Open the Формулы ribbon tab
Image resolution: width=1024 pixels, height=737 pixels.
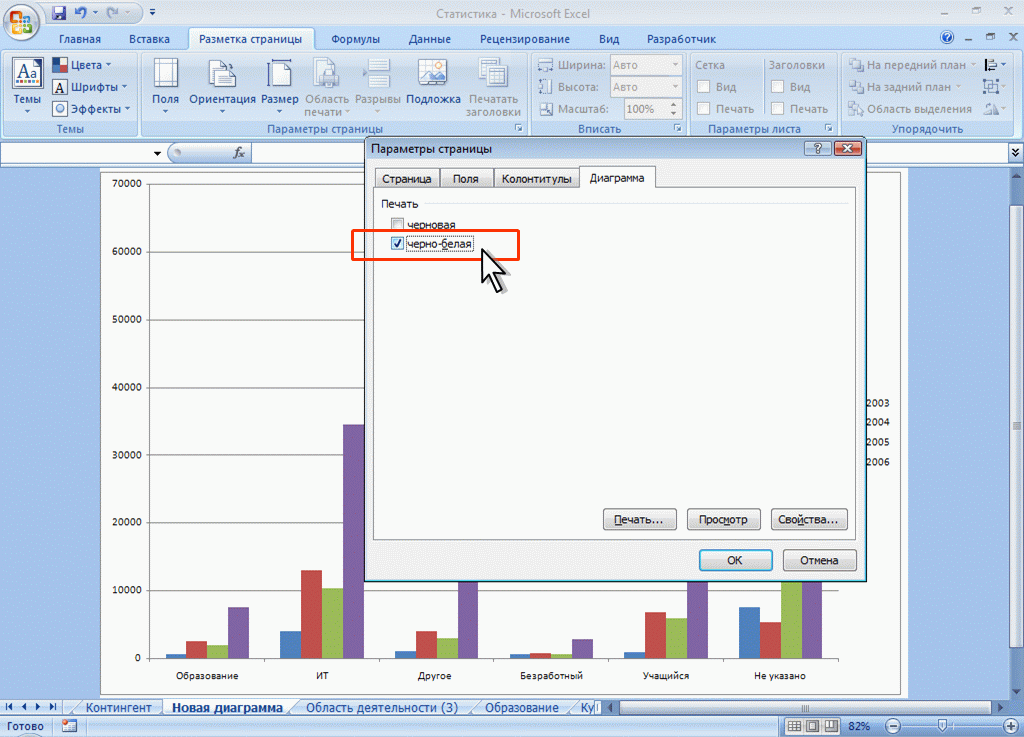pyautogui.click(x=355, y=39)
